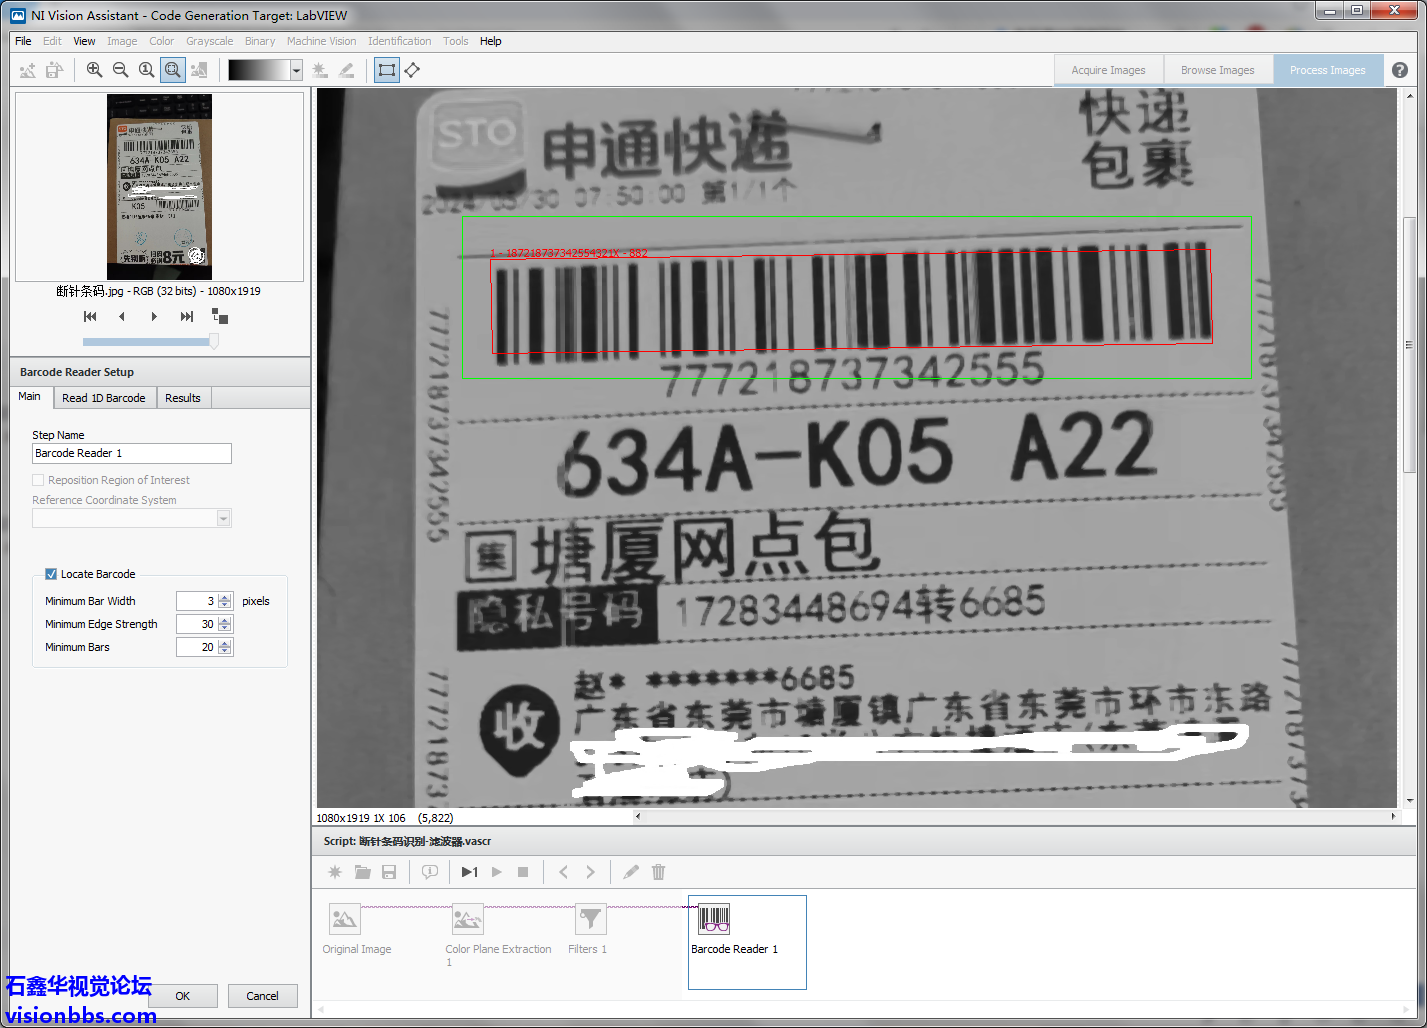Switch to the Read 1D Barcode tab

(103, 398)
